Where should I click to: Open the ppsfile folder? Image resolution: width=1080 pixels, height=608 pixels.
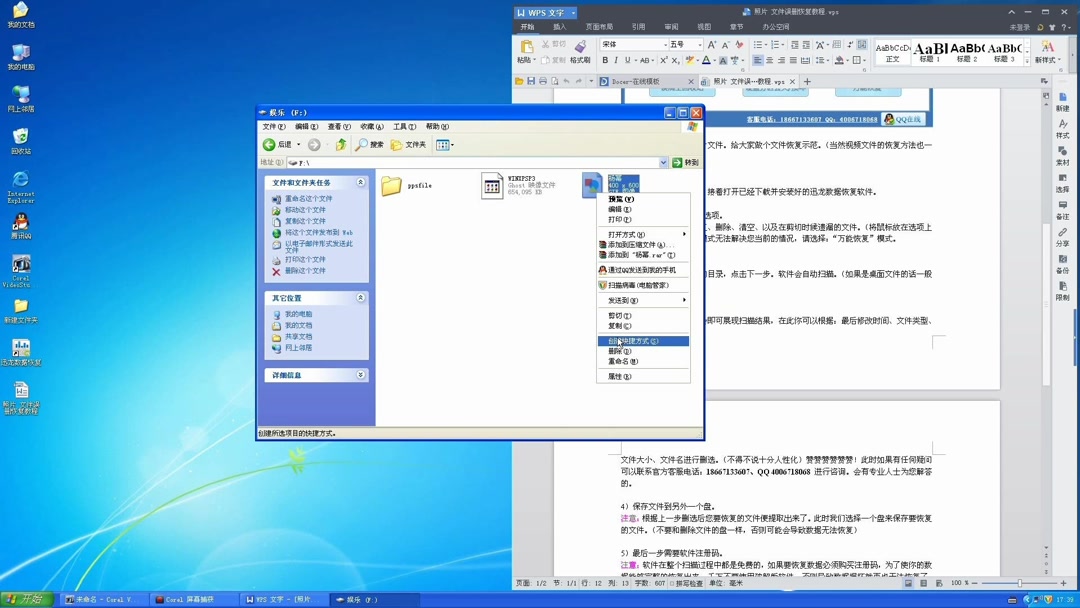(392, 186)
